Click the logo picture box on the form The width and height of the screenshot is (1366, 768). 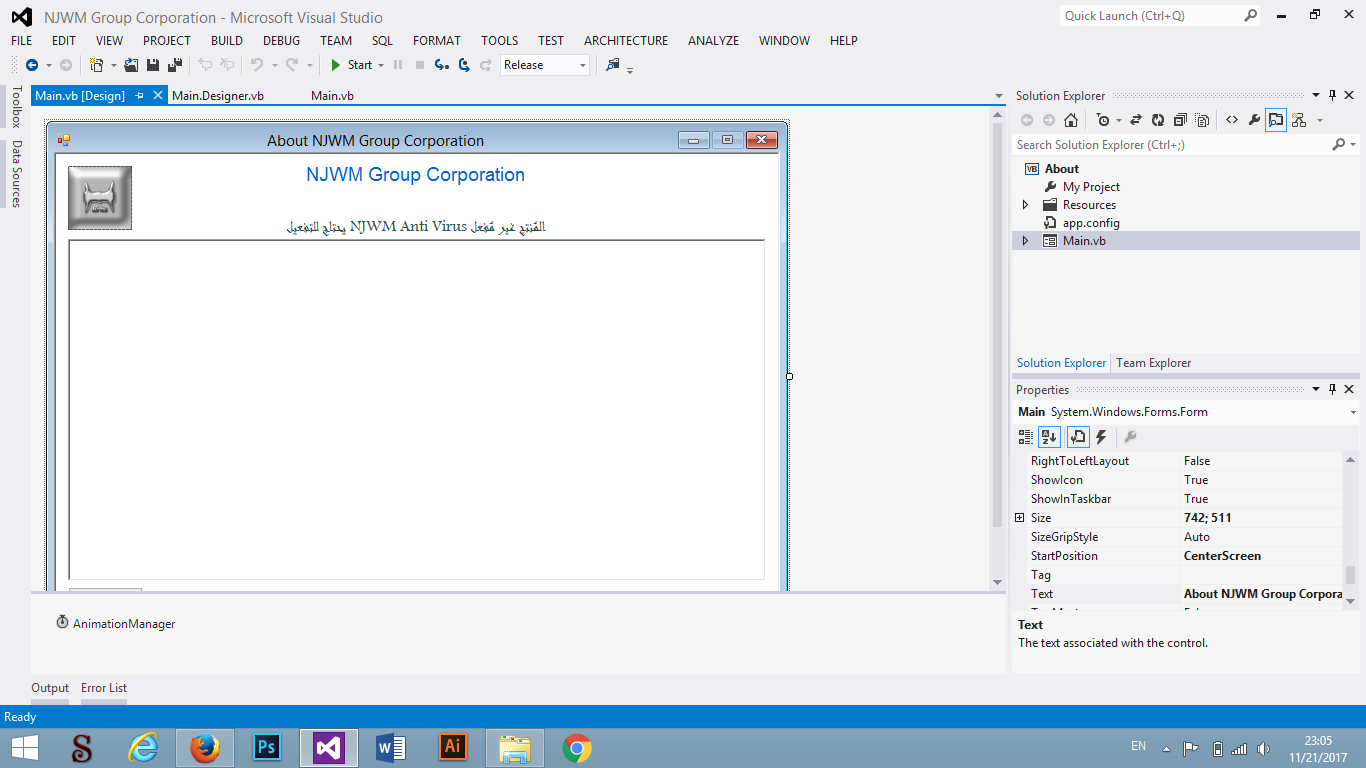pos(100,198)
